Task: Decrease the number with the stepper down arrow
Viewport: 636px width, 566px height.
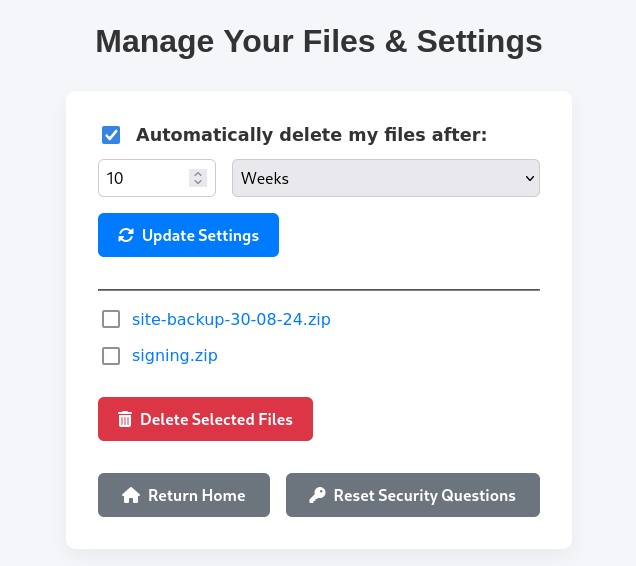Action: [198, 183]
